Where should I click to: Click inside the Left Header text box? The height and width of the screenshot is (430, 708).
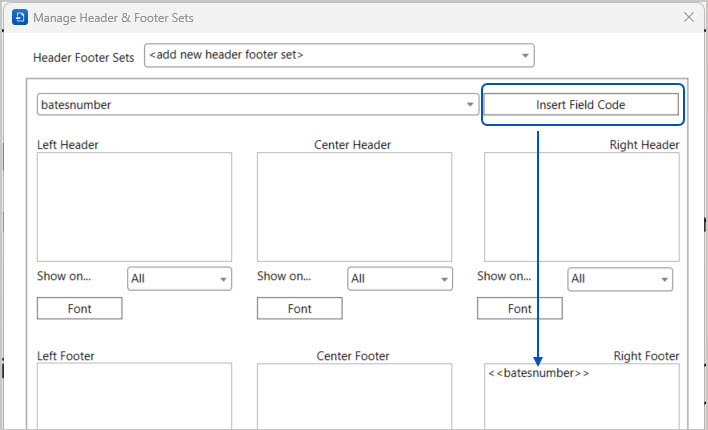[x=134, y=207]
